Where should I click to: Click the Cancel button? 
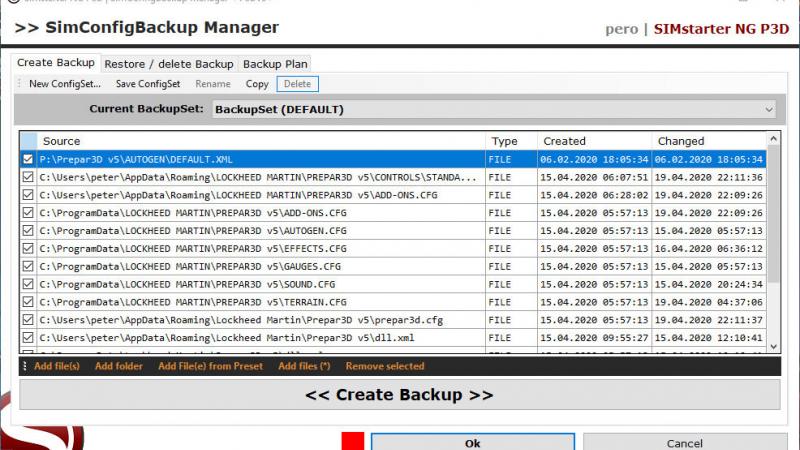coord(685,443)
